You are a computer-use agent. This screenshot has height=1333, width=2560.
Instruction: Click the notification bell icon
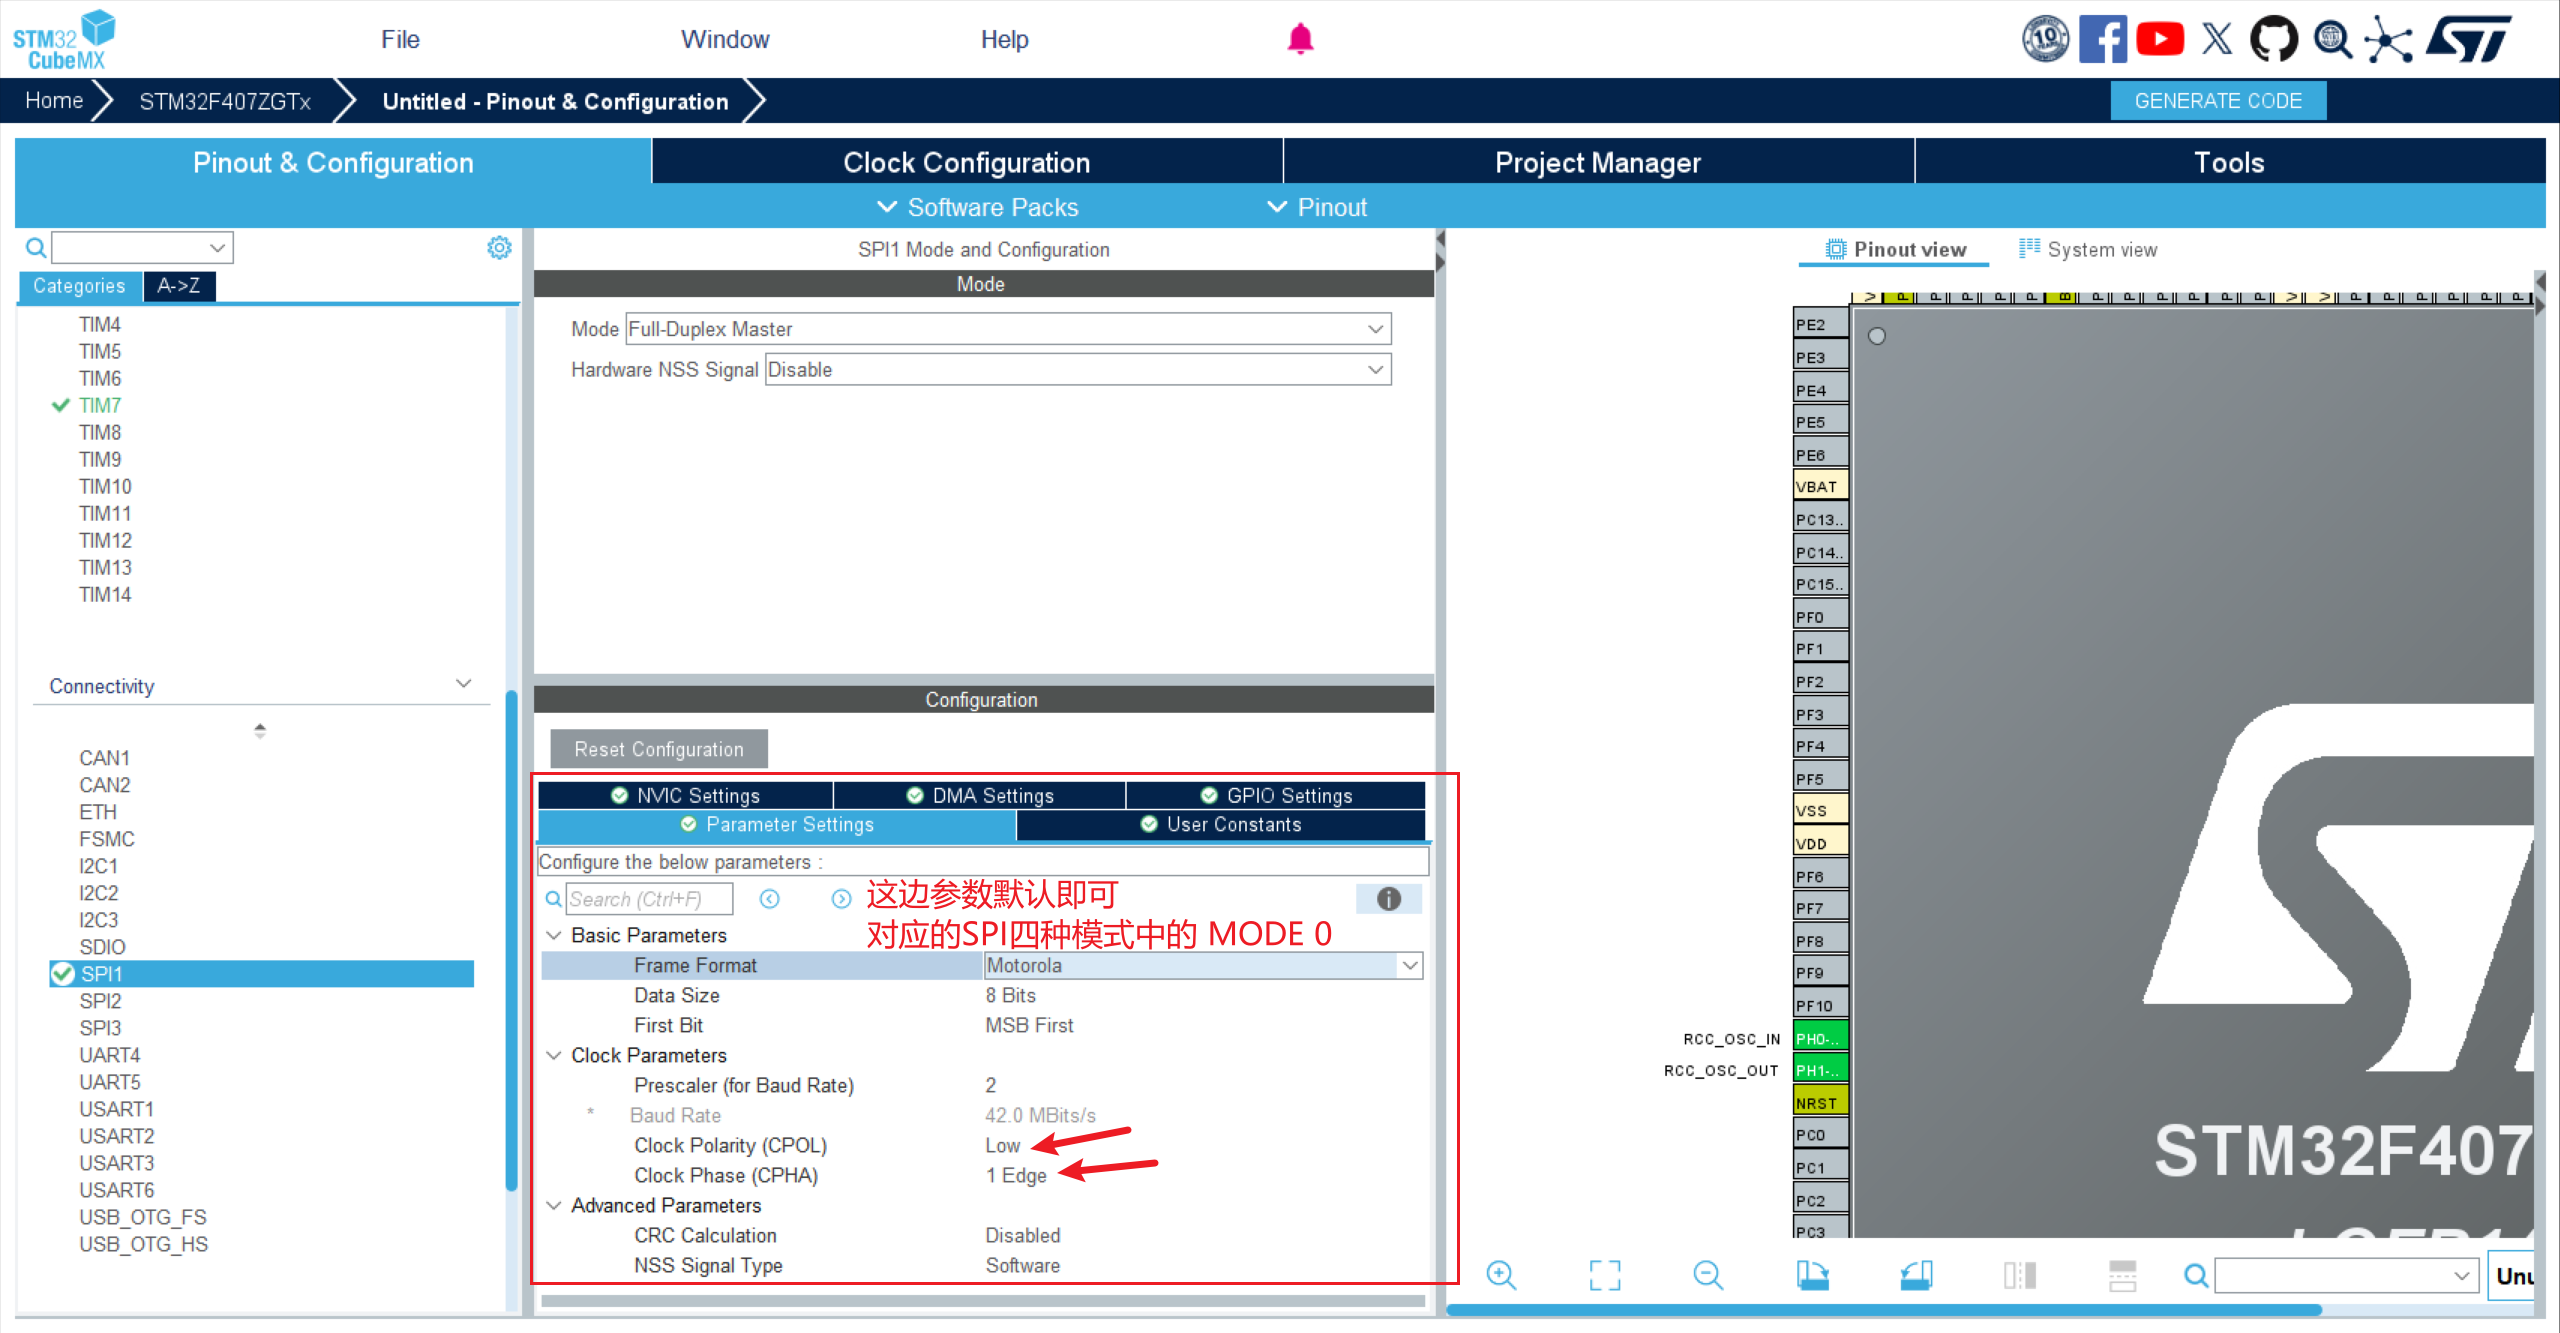(1300, 39)
